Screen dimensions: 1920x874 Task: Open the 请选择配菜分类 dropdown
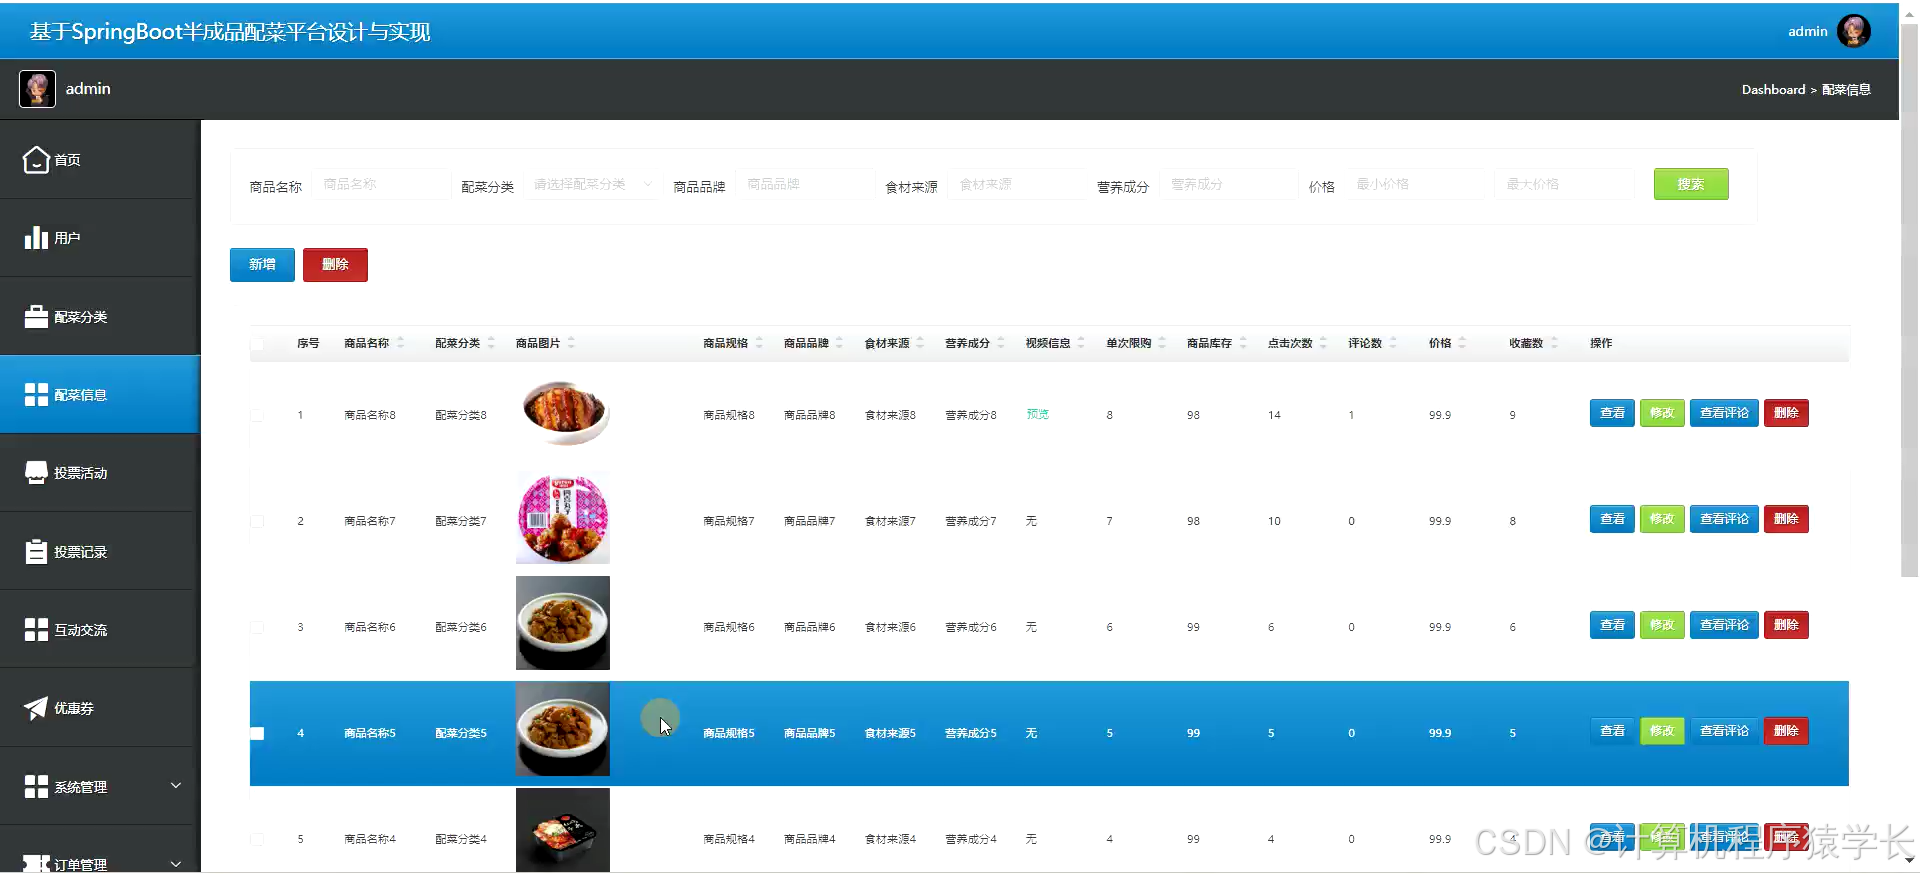(x=592, y=184)
